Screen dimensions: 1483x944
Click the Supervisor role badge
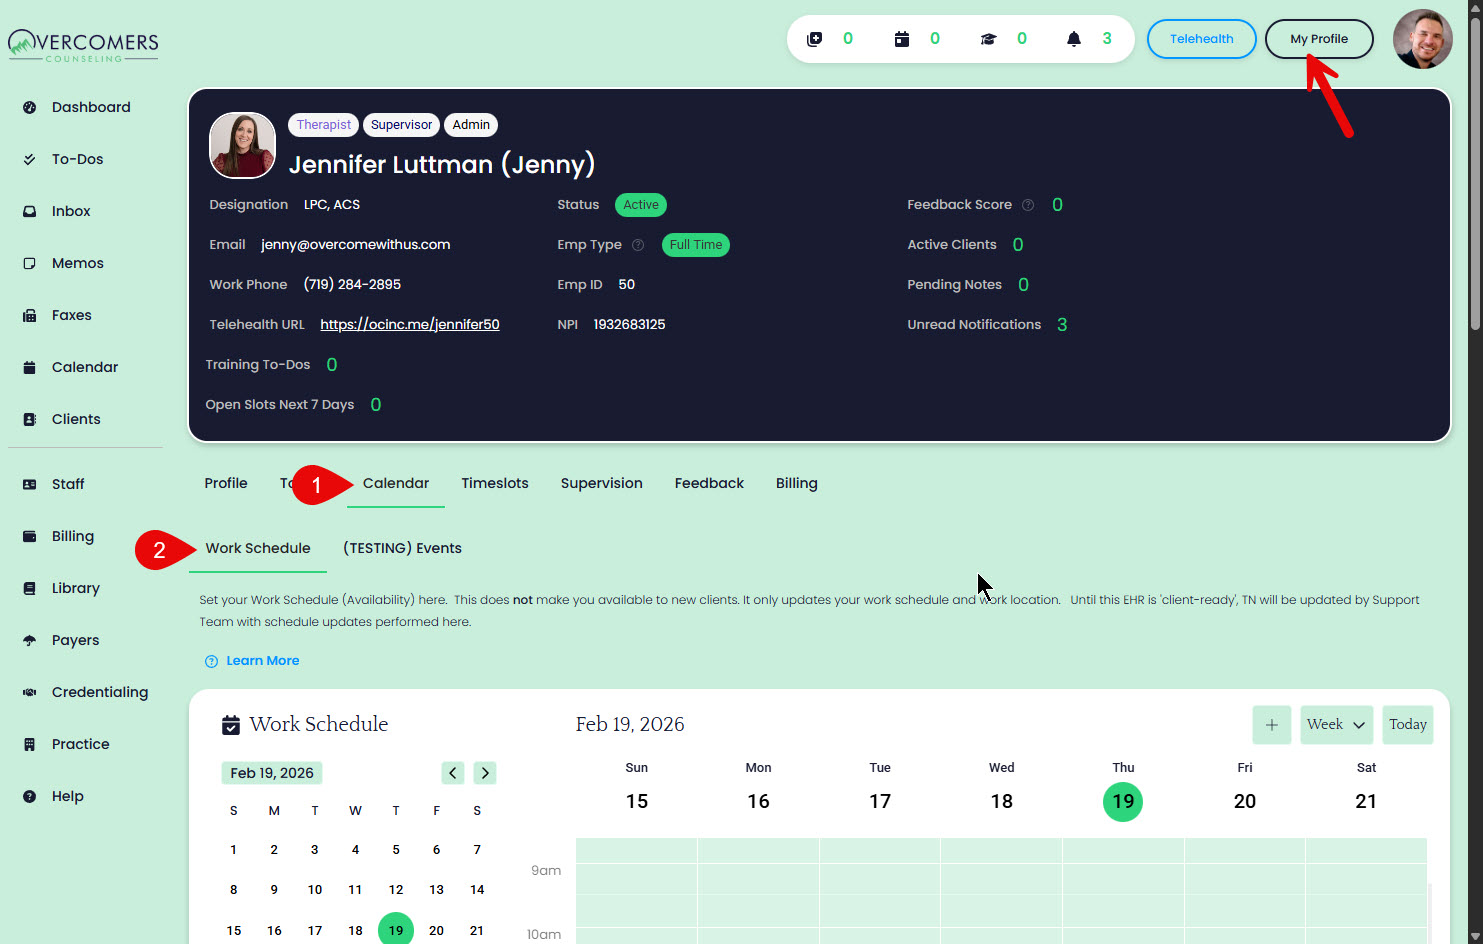[402, 125]
